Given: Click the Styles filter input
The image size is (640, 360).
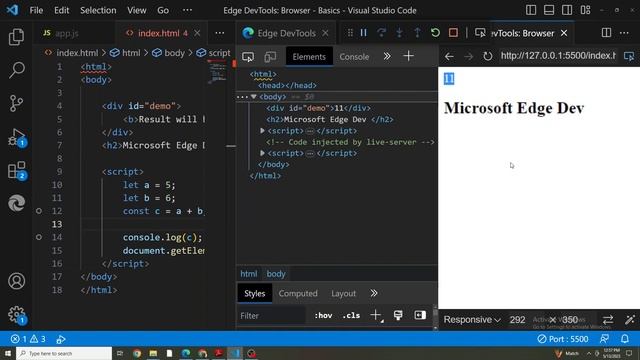Looking at the screenshot, I should tap(272, 316).
